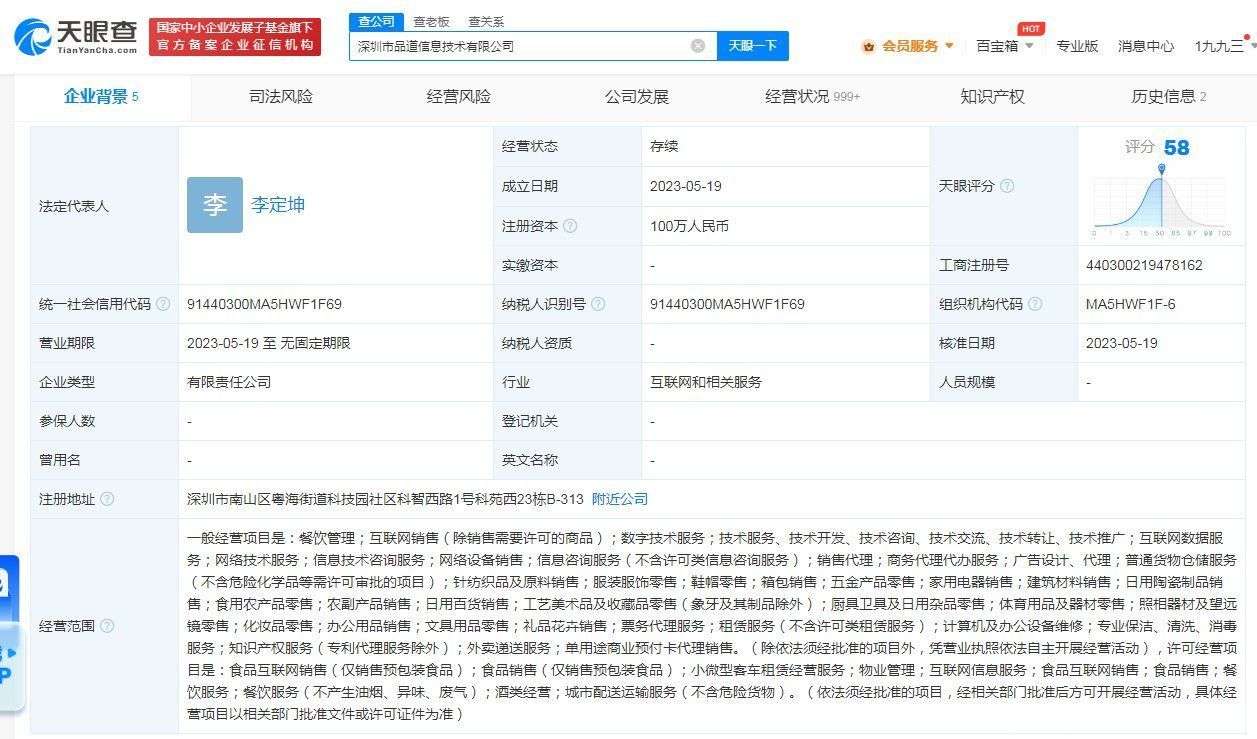Click the 李 avatar tile
Viewport: 1257px width, 739px height.
[215, 205]
